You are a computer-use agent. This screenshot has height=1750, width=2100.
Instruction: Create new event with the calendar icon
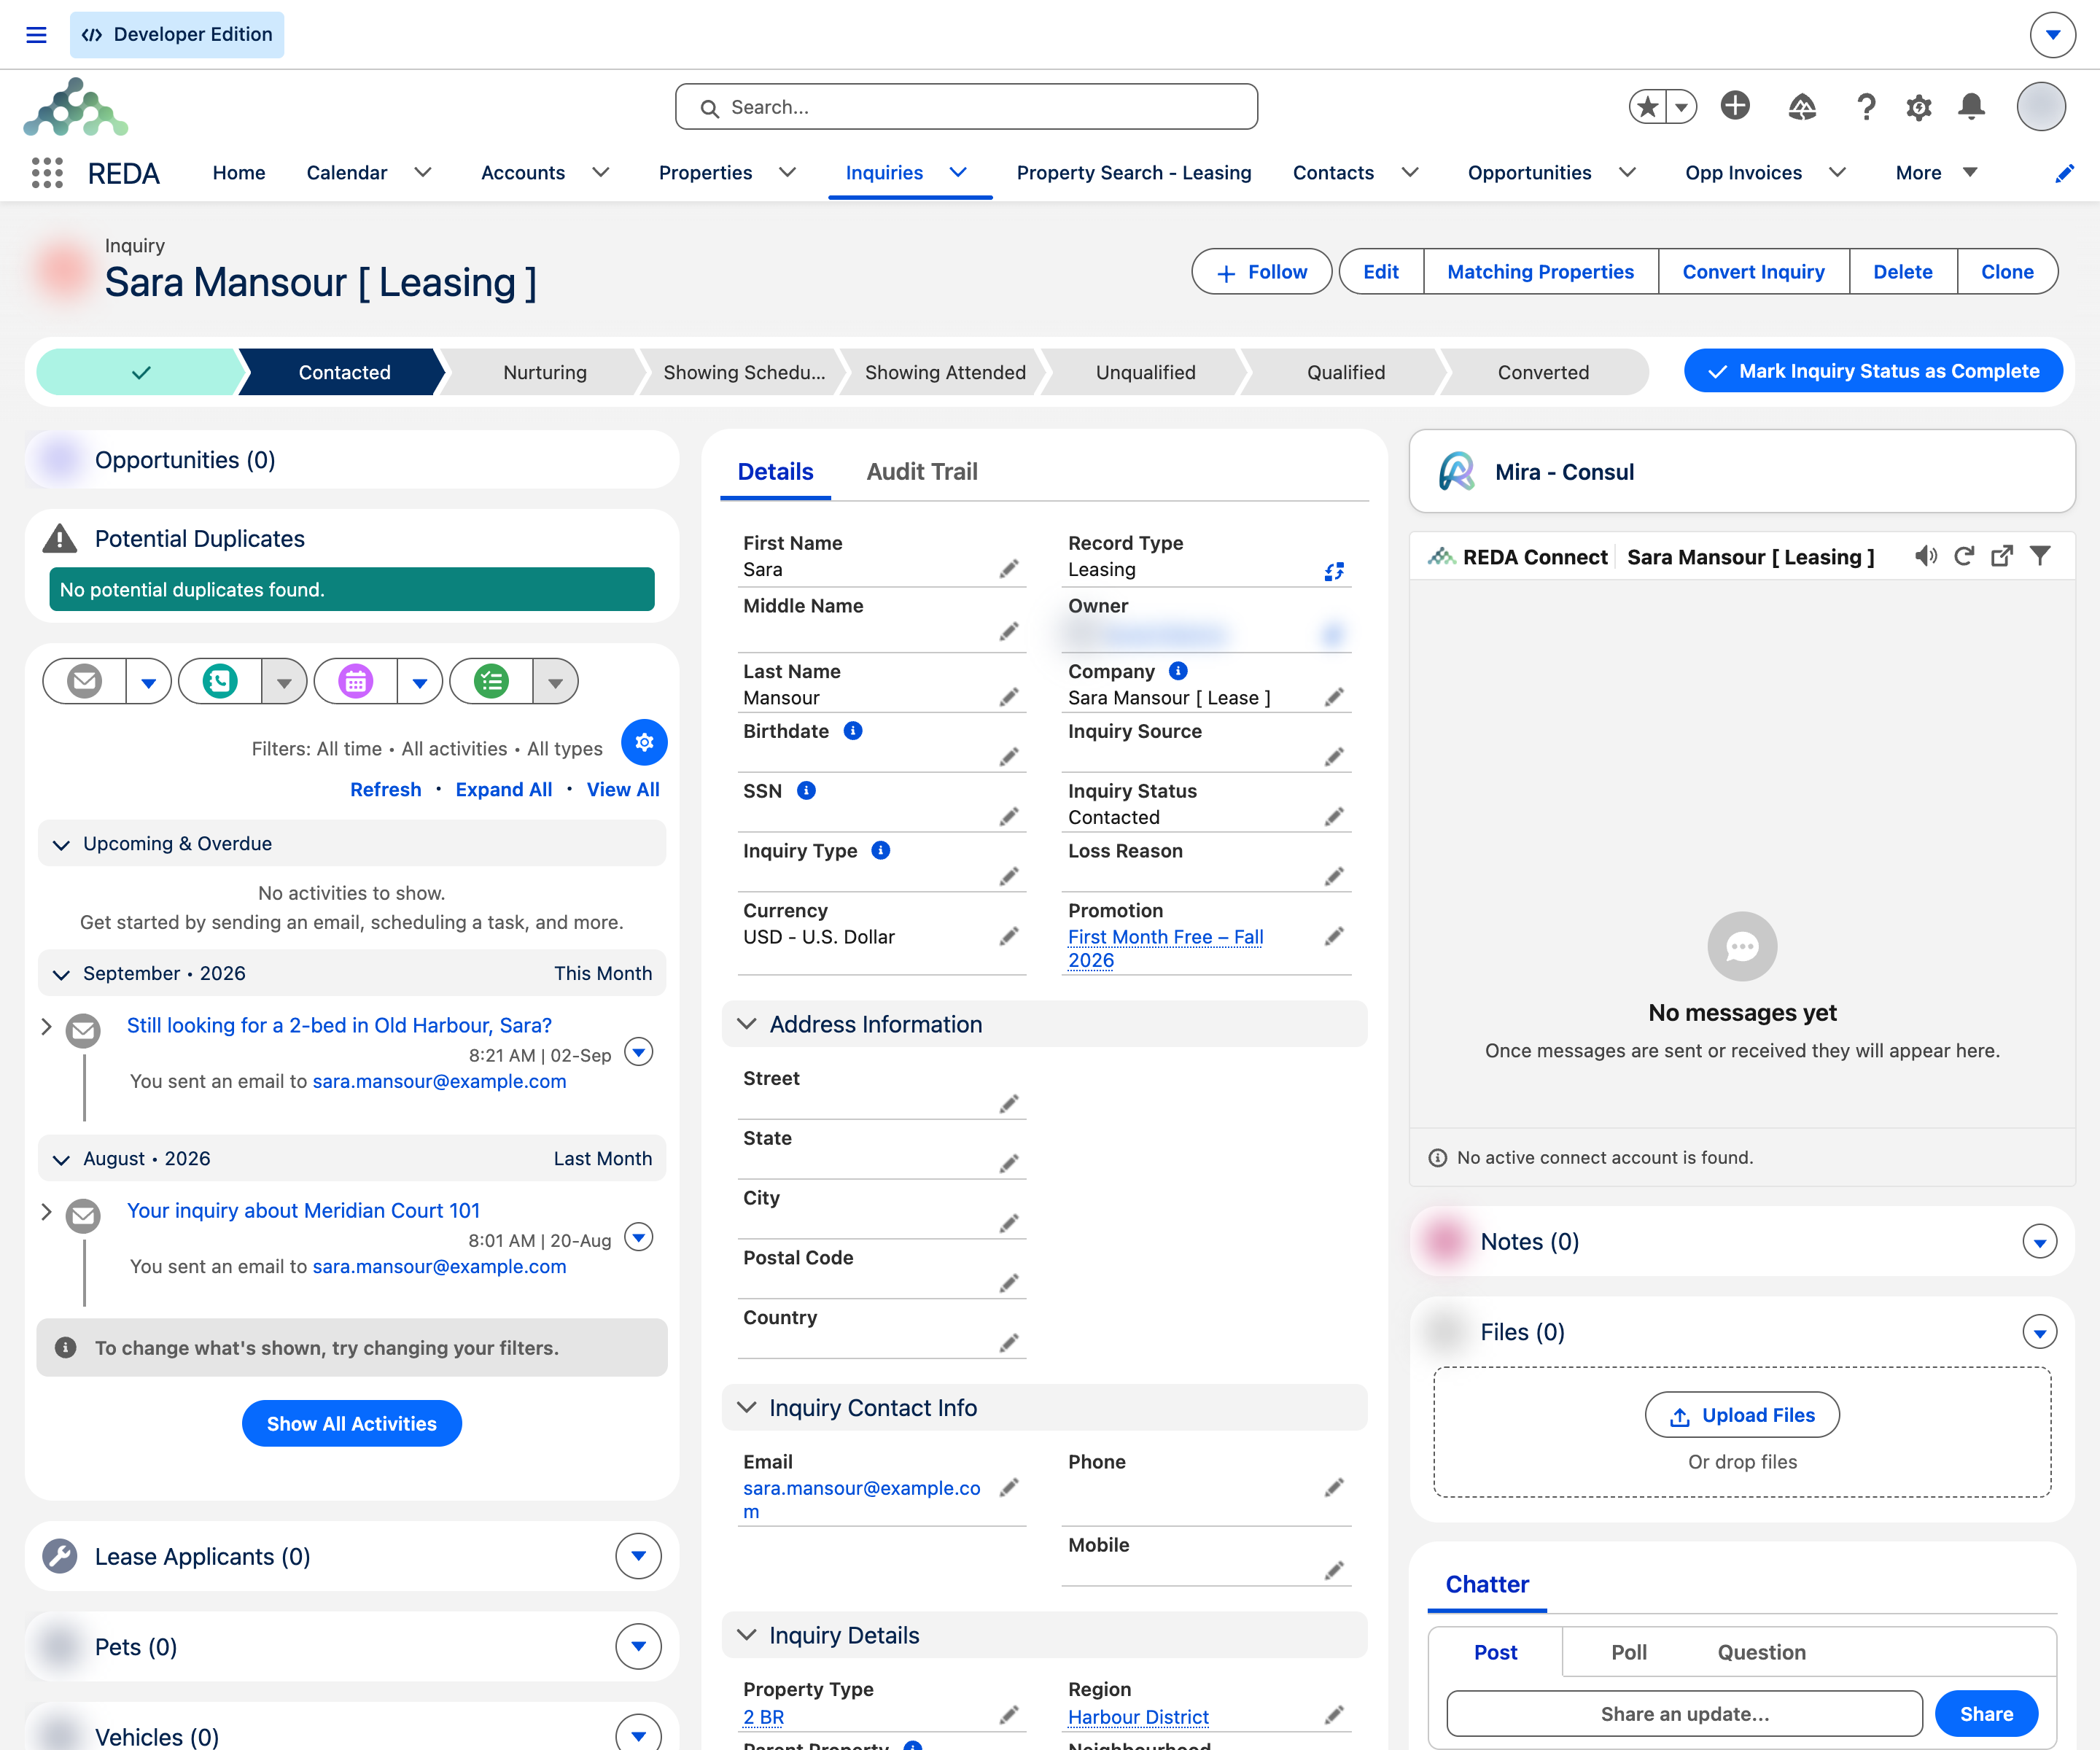pyautogui.click(x=356, y=682)
